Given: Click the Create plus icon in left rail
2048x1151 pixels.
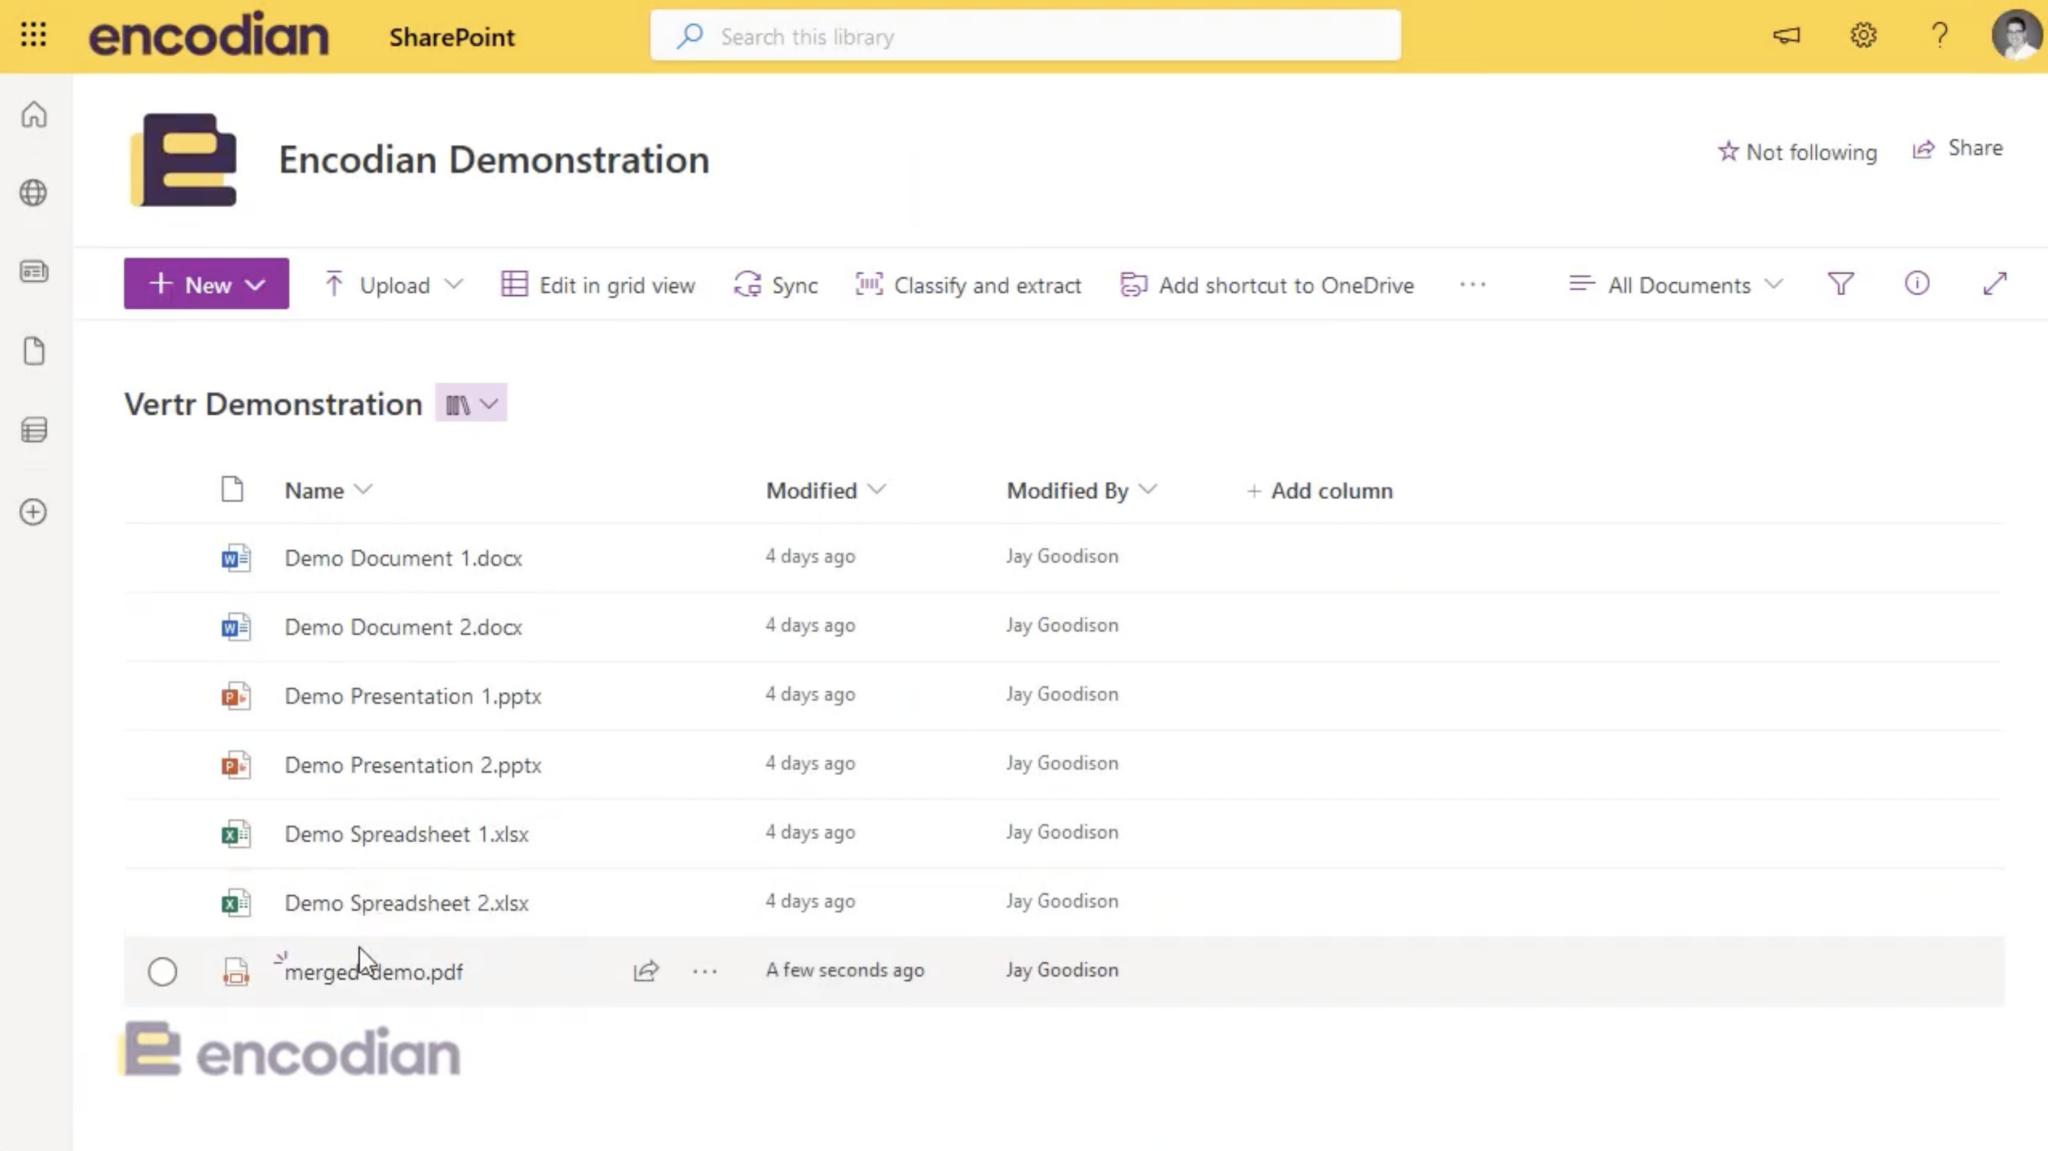Looking at the screenshot, I should point(34,512).
